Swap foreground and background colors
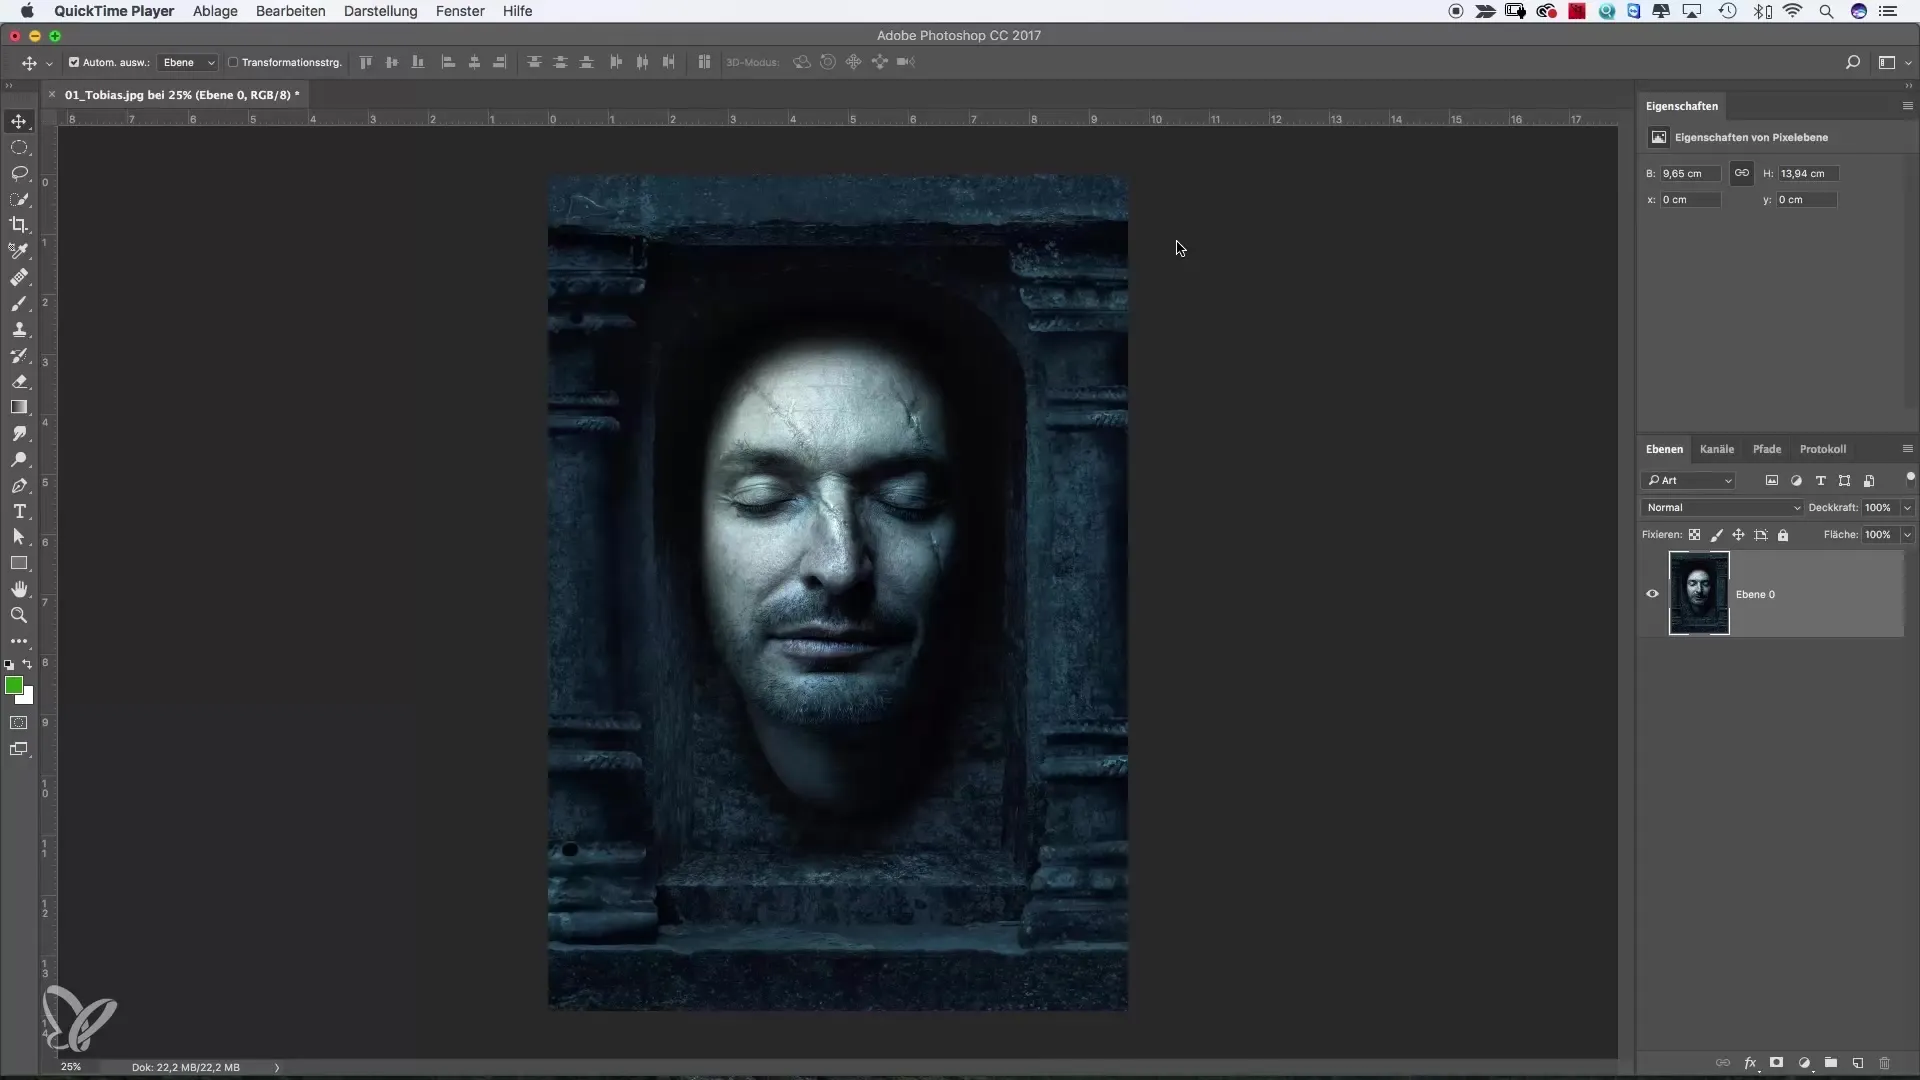 (x=28, y=664)
